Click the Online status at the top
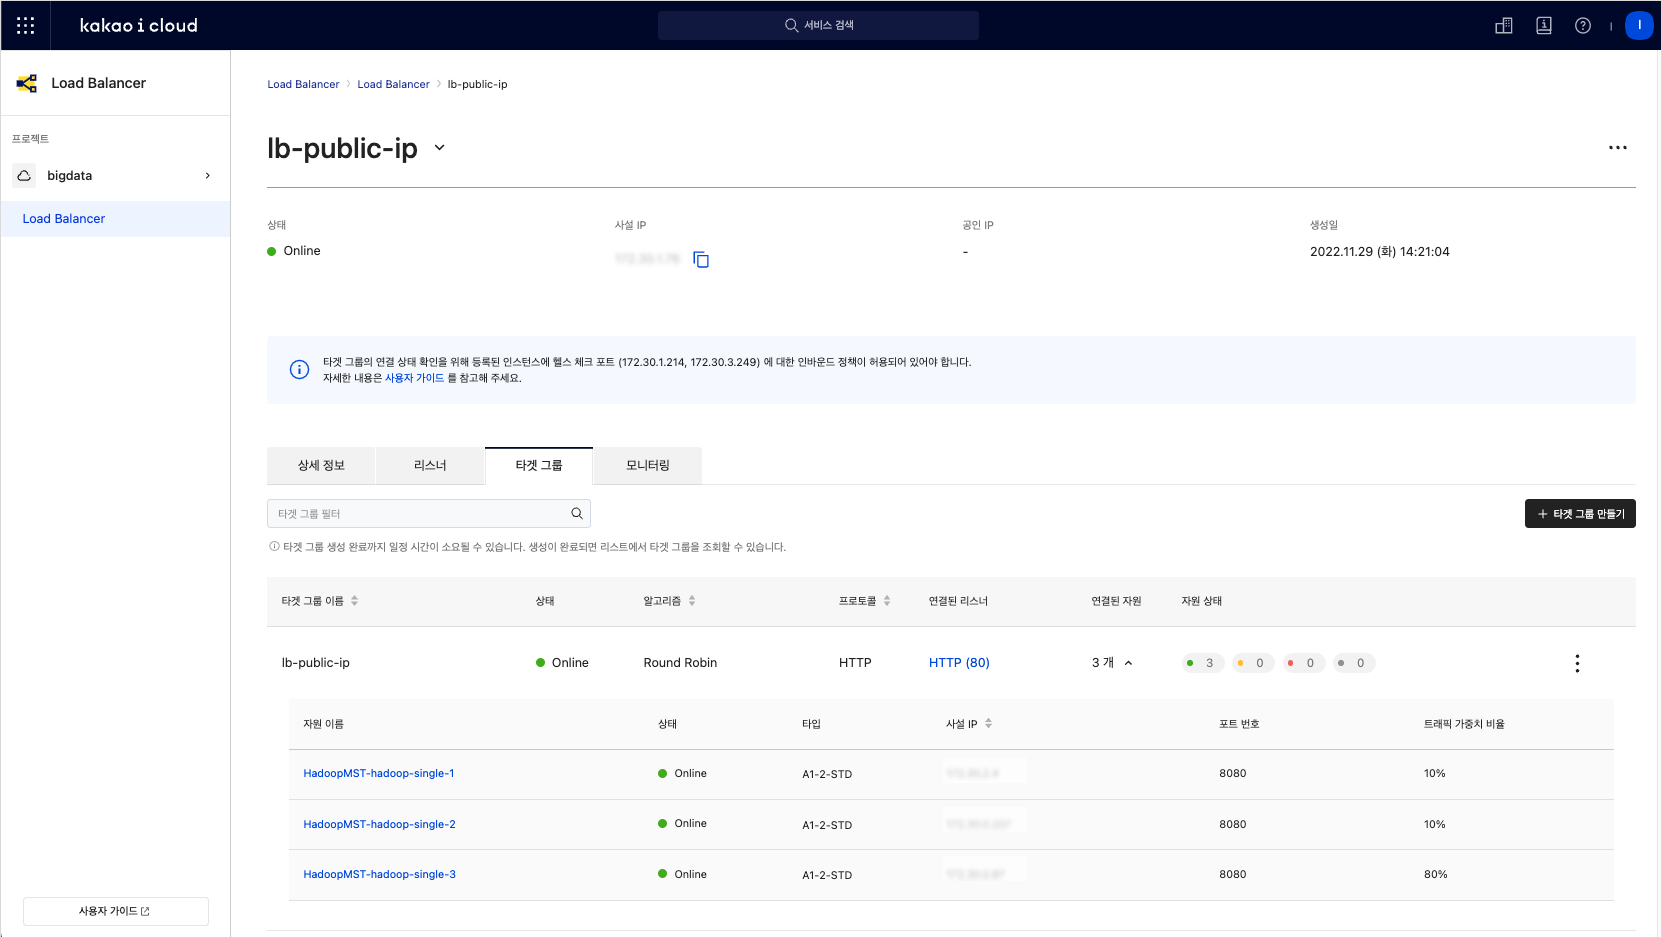 pos(294,251)
